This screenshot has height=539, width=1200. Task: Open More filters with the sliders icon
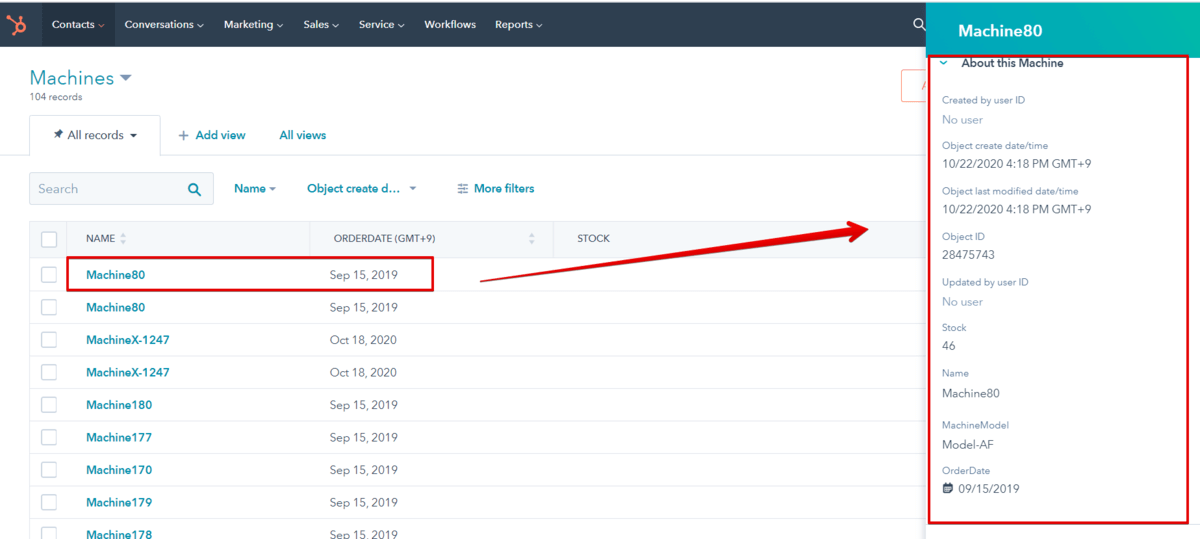pyautogui.click(x=462, y=189)
